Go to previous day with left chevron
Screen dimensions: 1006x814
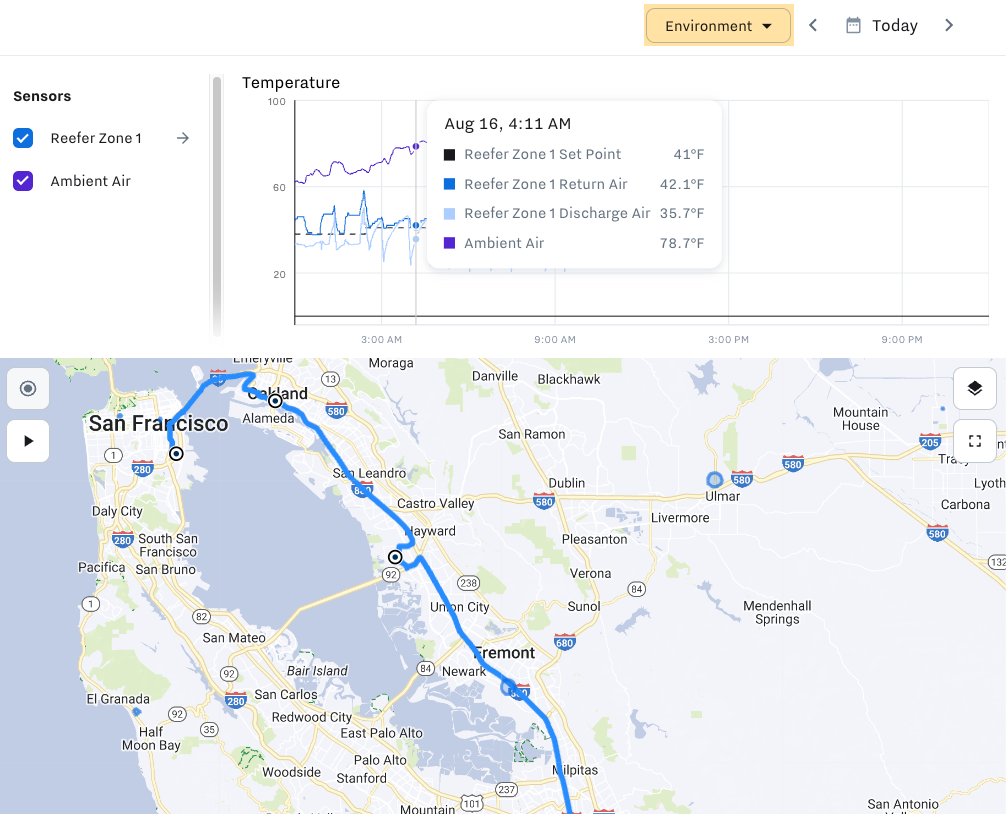pos(813,25)
